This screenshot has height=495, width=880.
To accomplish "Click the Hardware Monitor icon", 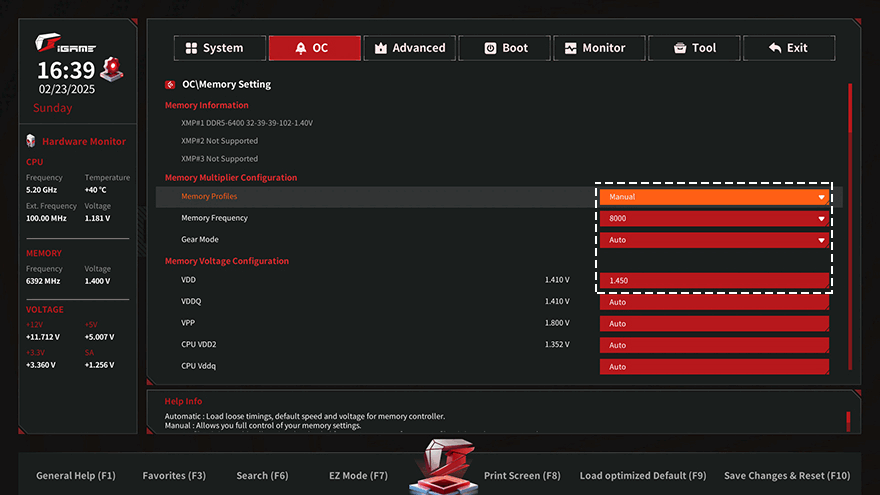I will tap(31, 141).
